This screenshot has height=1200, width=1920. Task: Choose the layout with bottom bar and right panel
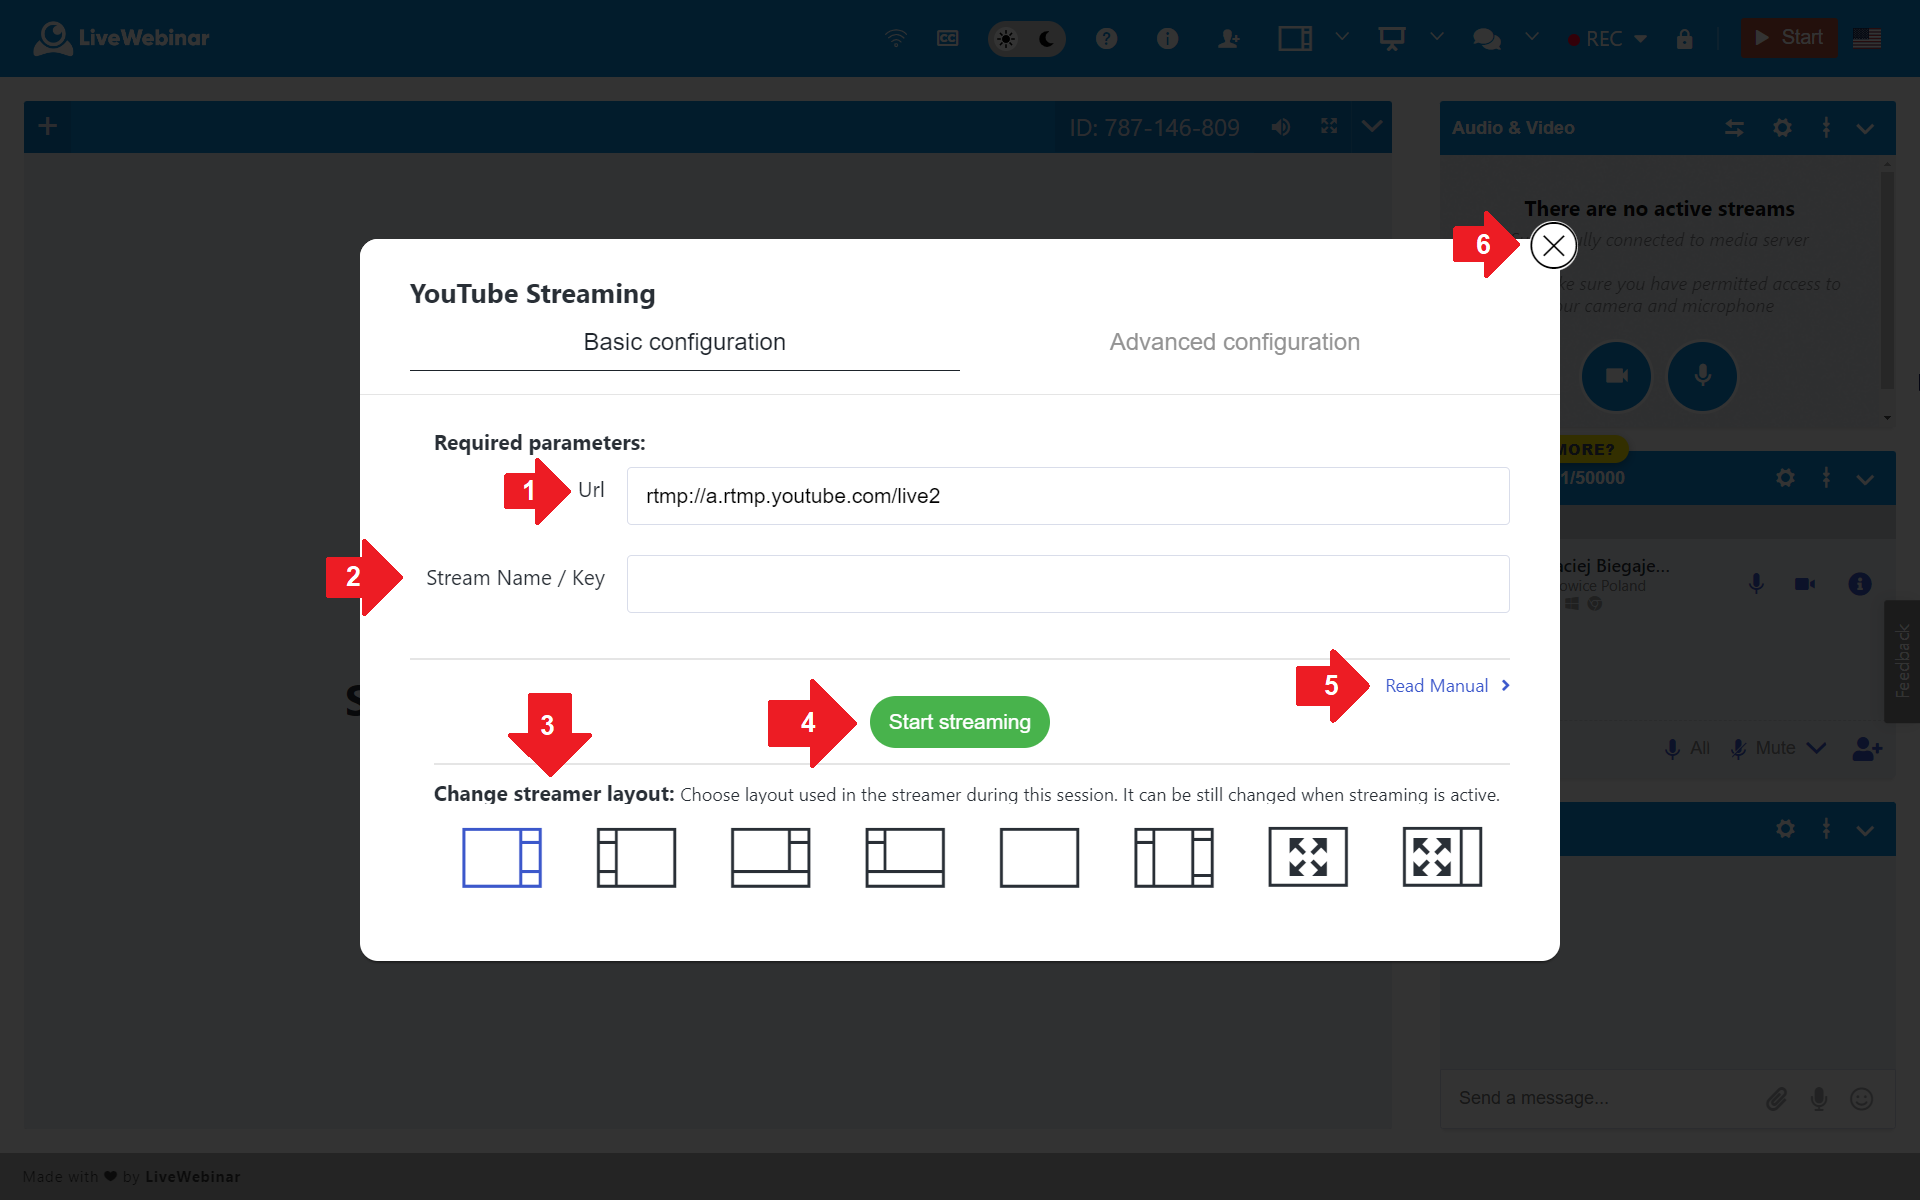pos(770,857)
